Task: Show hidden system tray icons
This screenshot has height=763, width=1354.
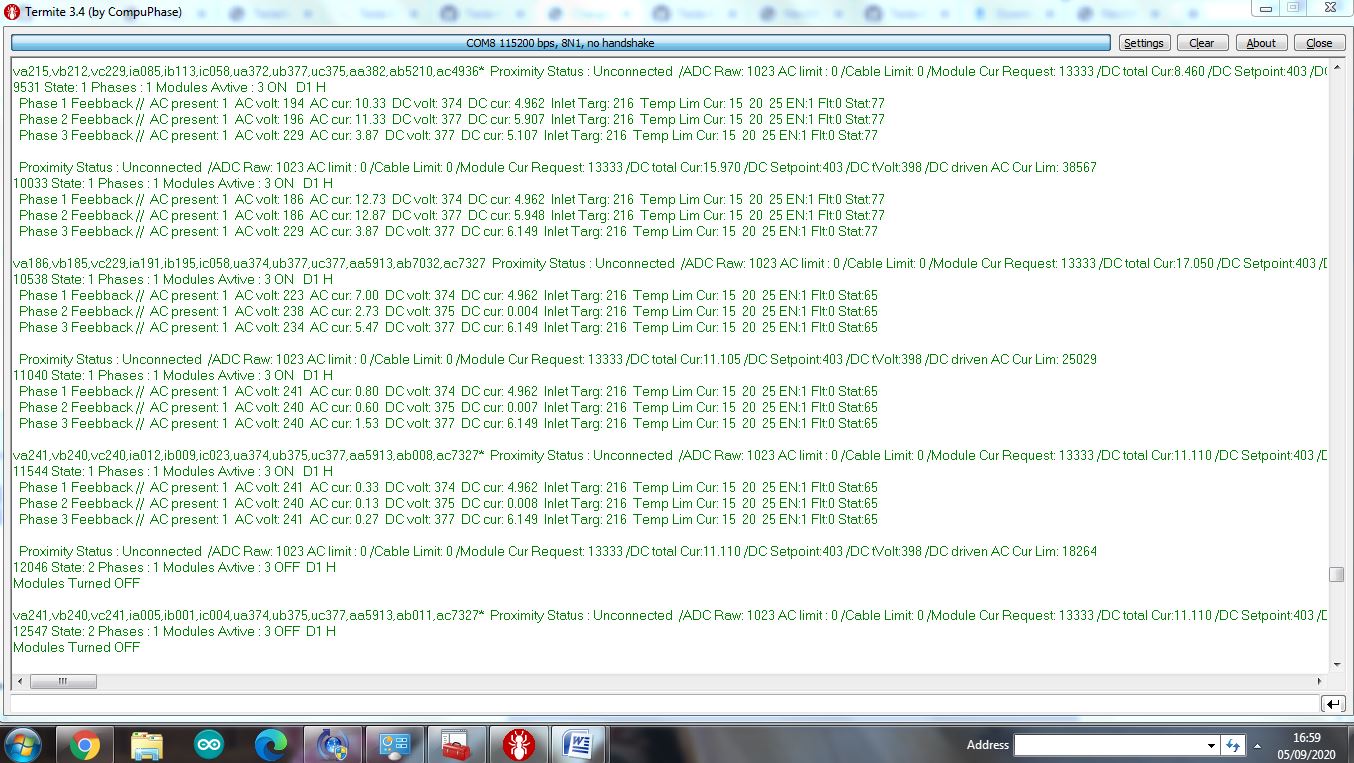Action: click(1257, 746)
